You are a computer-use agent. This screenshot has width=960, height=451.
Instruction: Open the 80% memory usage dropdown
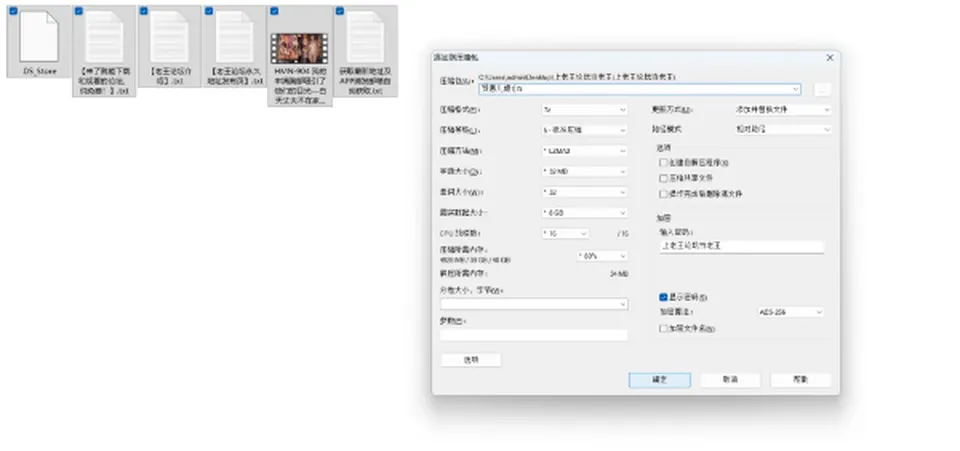[x=602, y=256]
